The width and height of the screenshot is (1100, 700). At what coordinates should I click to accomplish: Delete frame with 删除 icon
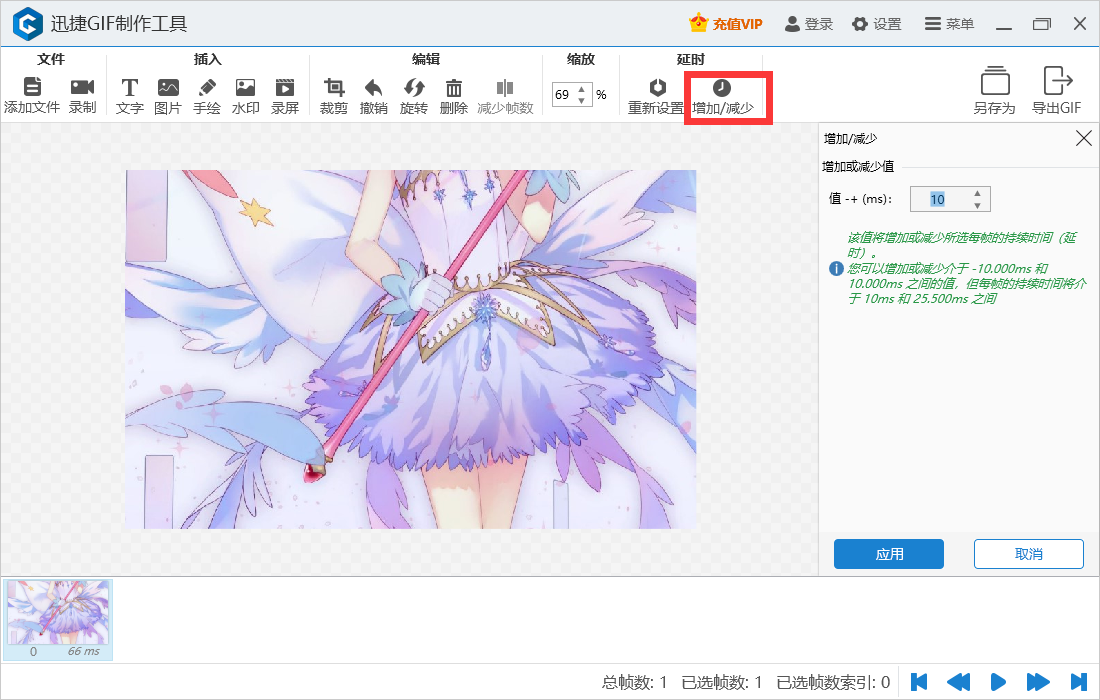454,88
